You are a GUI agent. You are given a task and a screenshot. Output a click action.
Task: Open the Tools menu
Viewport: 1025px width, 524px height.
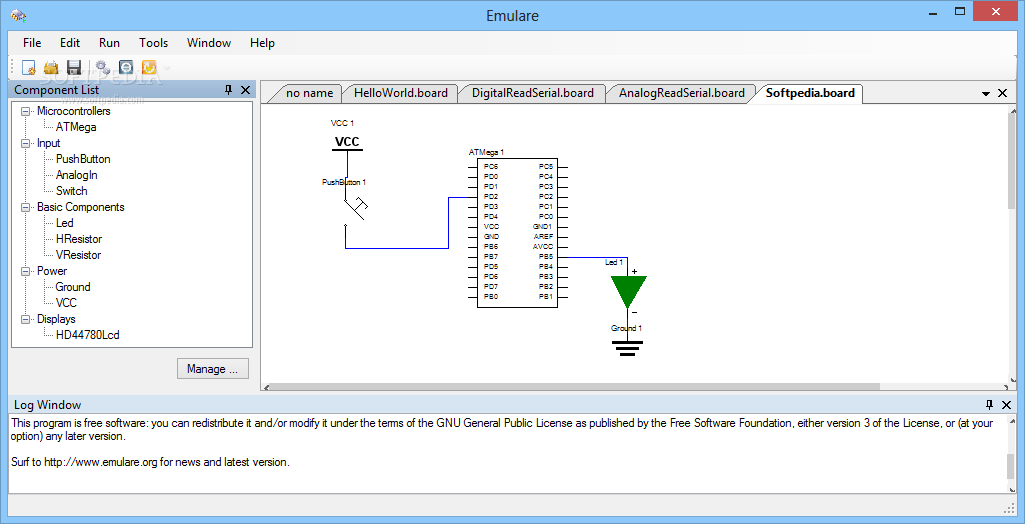point(154,42)
